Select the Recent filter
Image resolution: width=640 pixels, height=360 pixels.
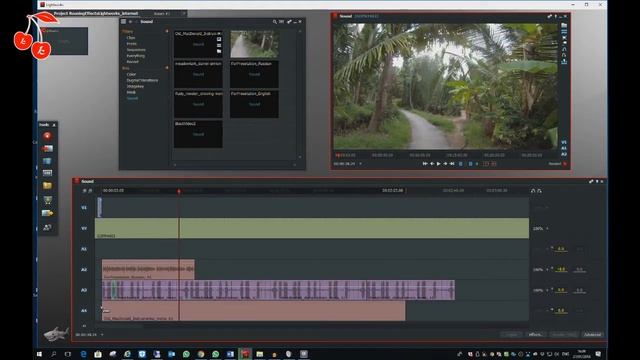tap(133, 62)
